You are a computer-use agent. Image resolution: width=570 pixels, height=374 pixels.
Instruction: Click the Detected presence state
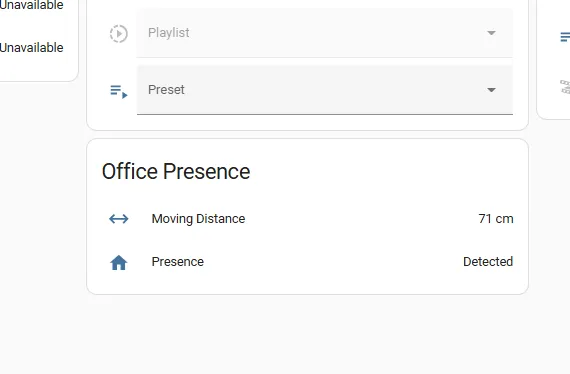(x=488, y=262)
